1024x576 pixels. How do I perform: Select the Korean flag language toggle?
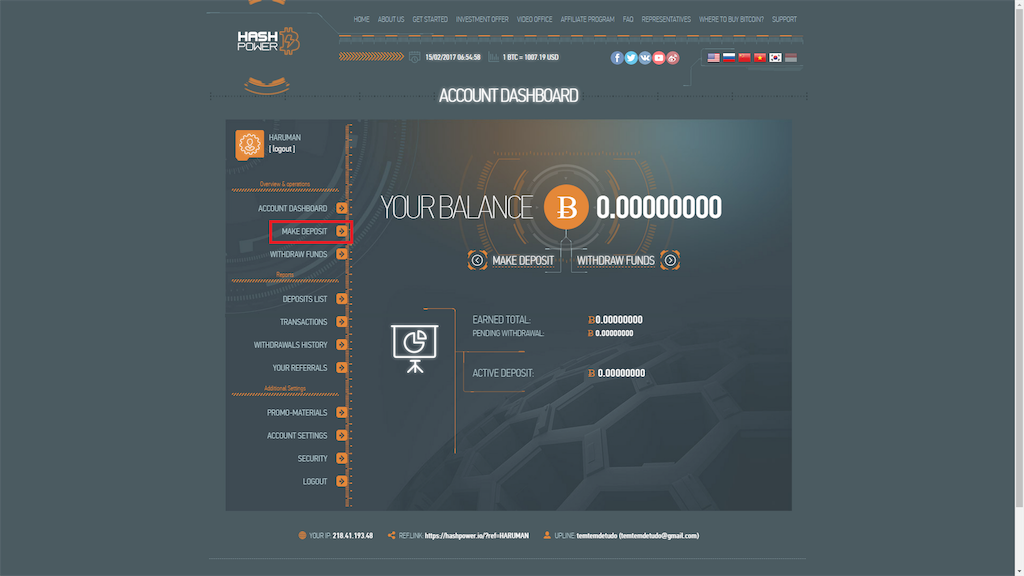[x=773, y=58]
